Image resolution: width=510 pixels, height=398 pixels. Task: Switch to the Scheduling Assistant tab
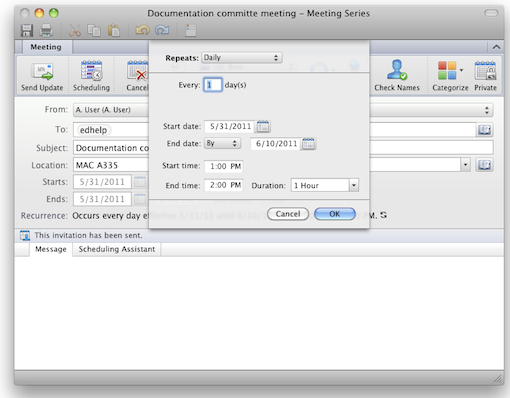pos(117,249)
